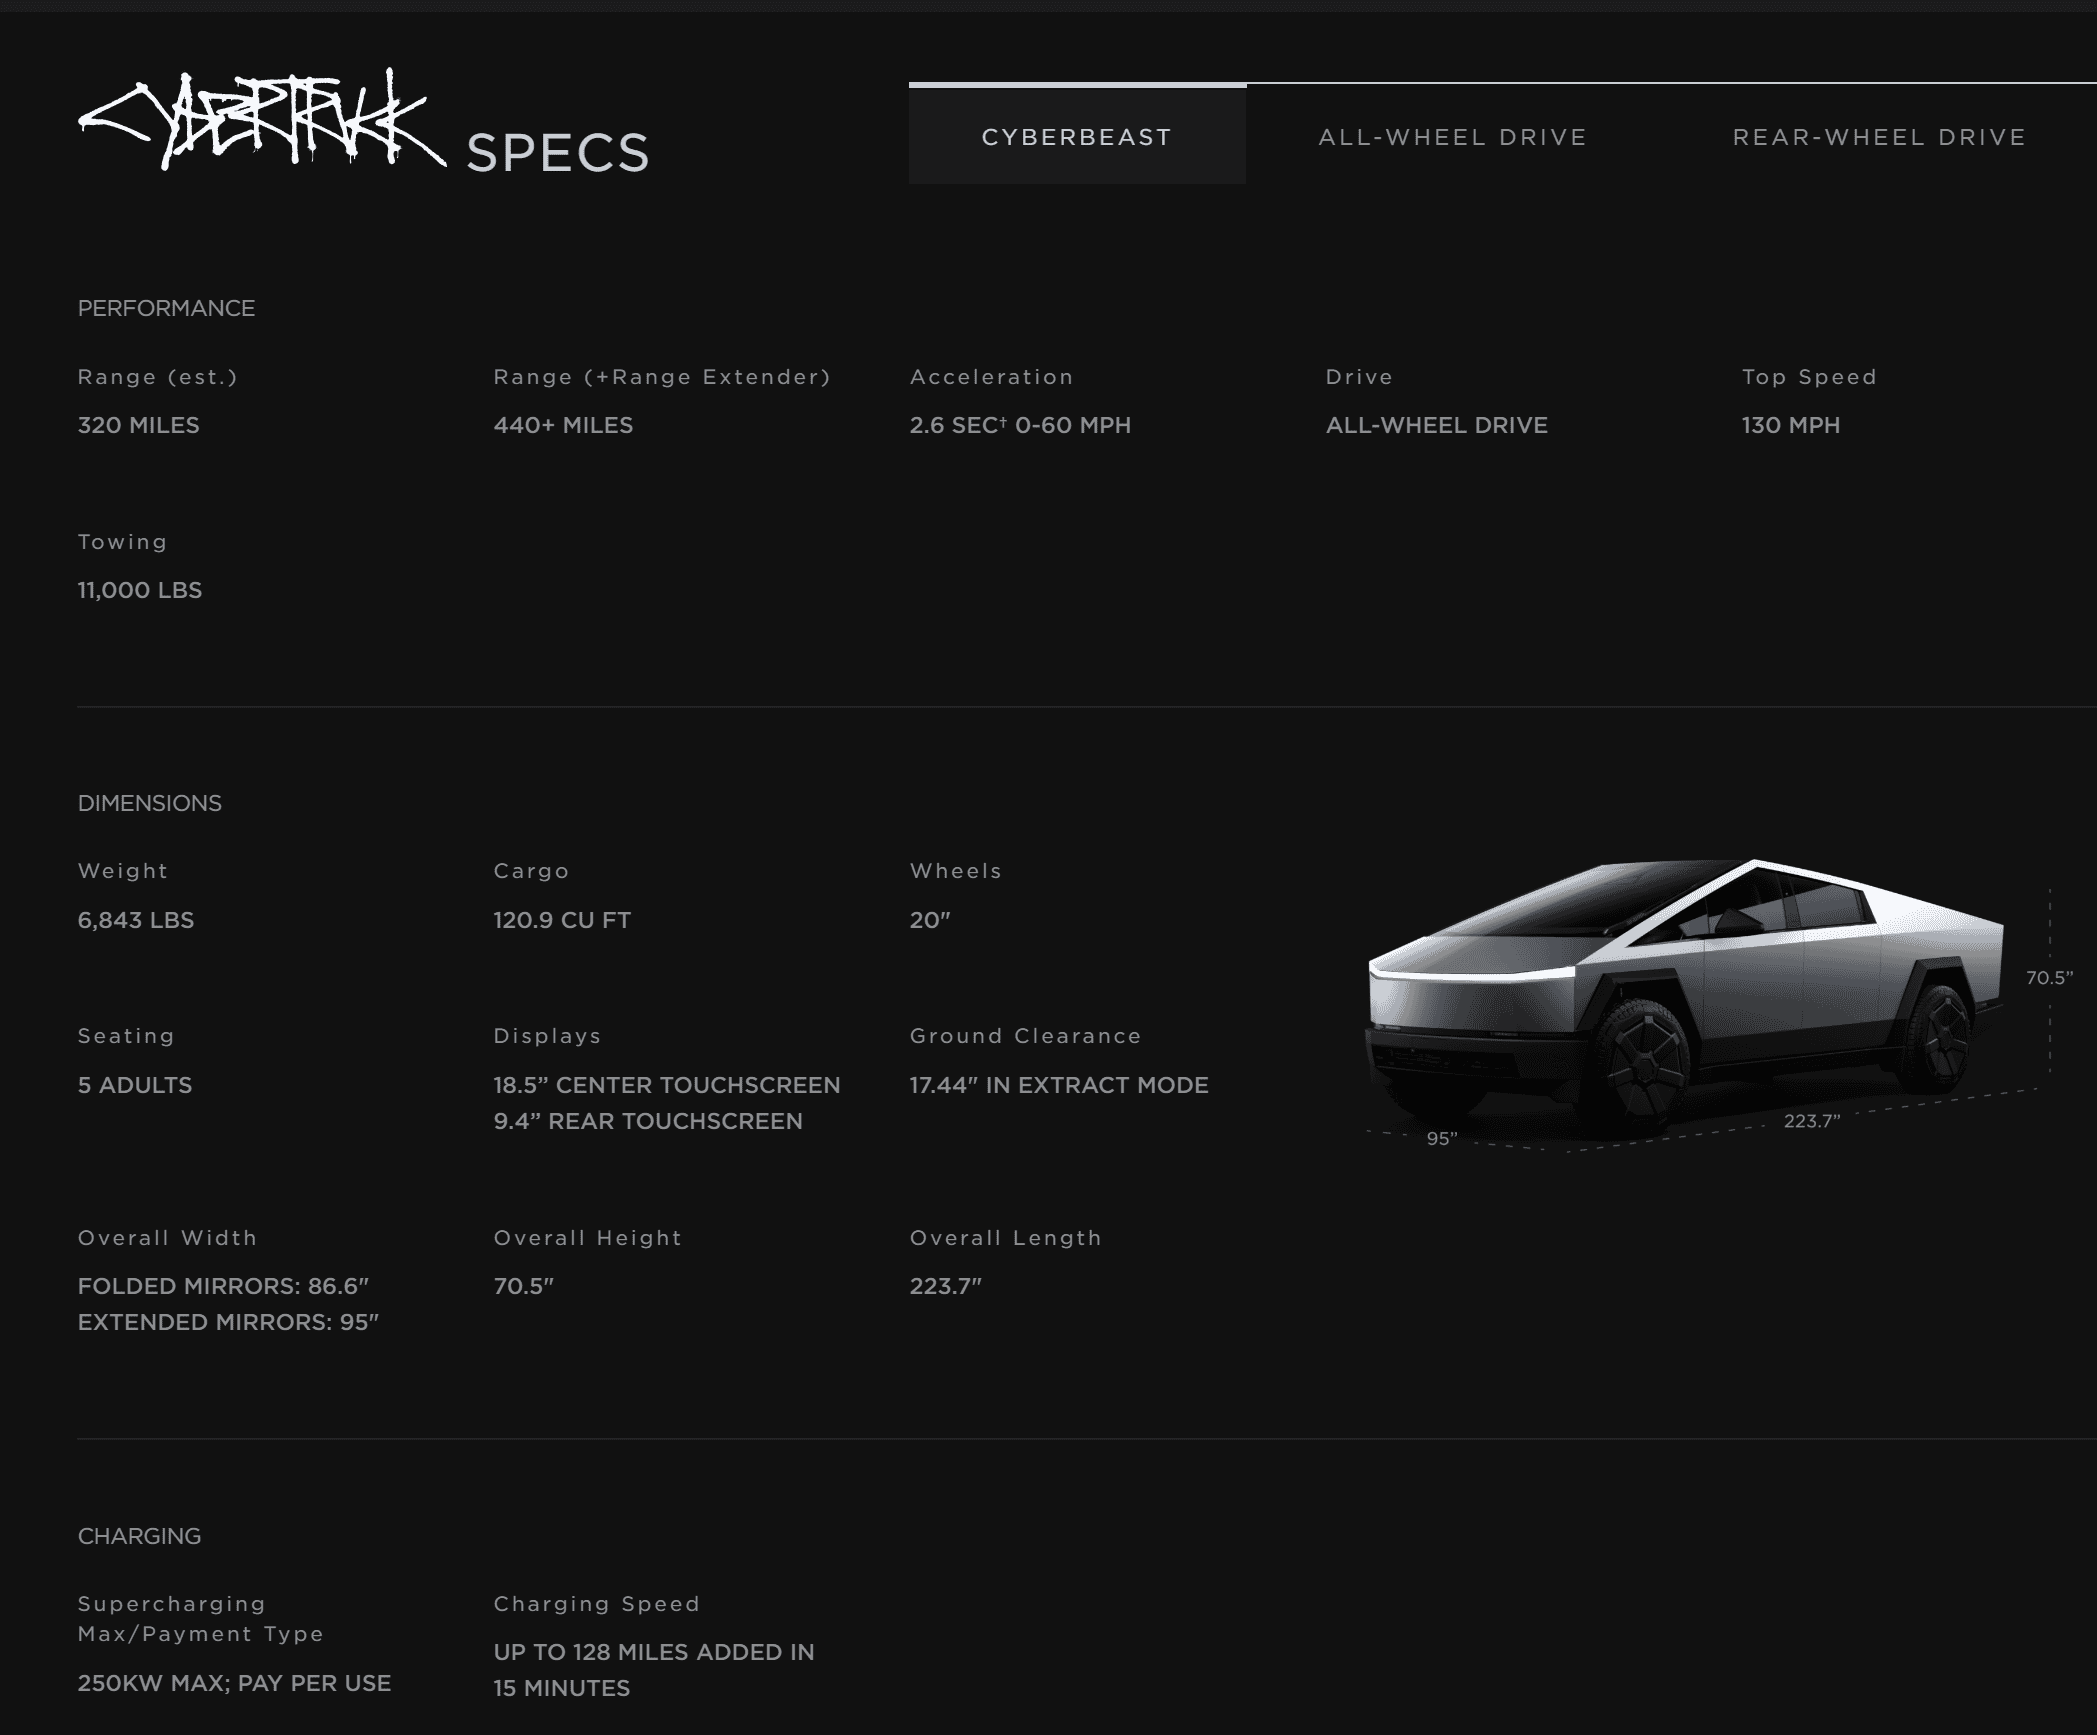This screenshot has height=1735, width=2097.
Task: Click the '11,000 LBS' towing value
Action: click(140, 590)
